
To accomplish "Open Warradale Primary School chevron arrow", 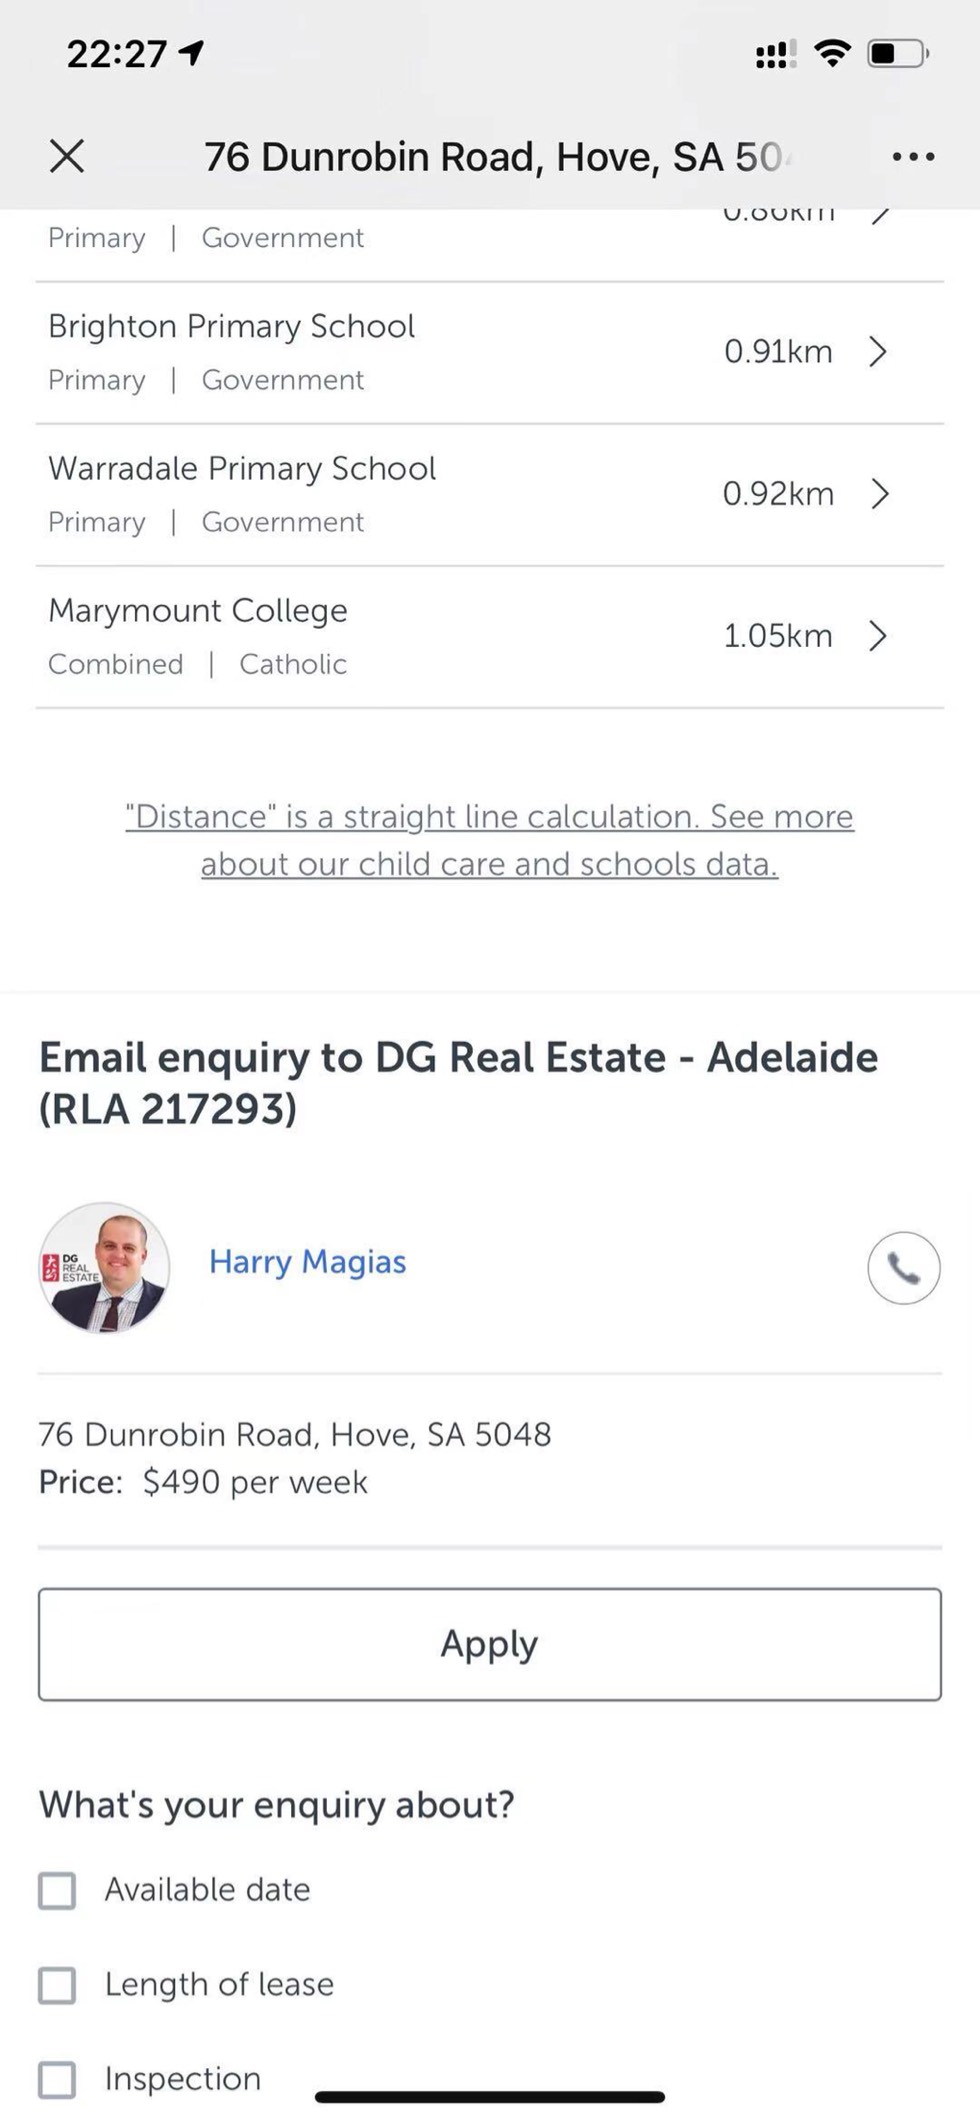I will pyautogui.click(x=879, y=494).
